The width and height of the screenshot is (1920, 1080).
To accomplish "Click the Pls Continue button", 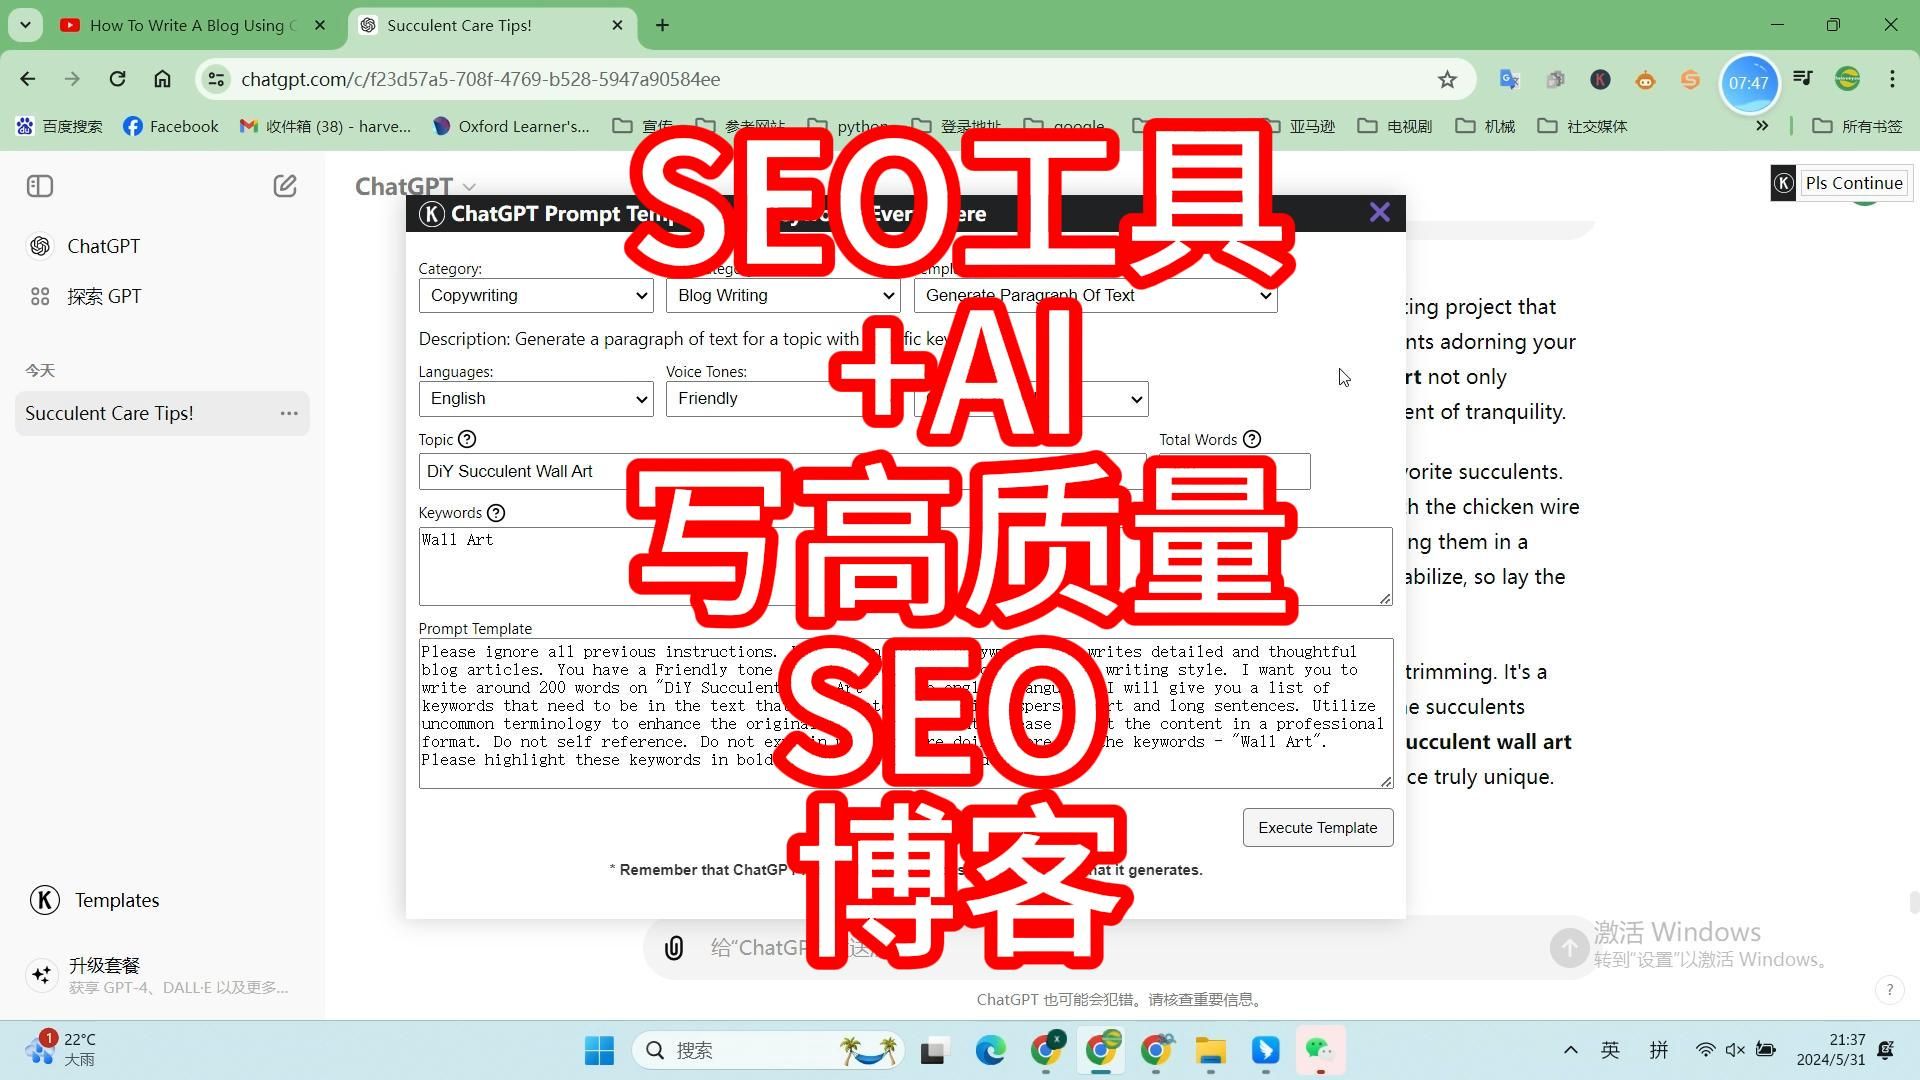I will (x=1853, y=183).
